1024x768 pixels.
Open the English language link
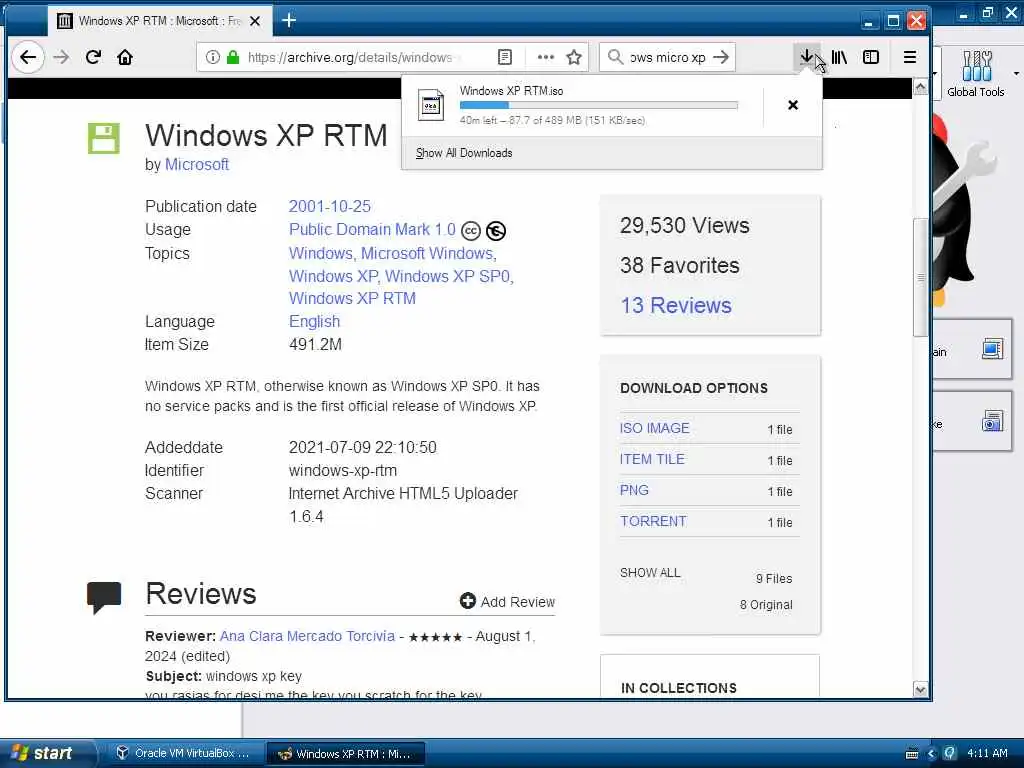[314, 322]
